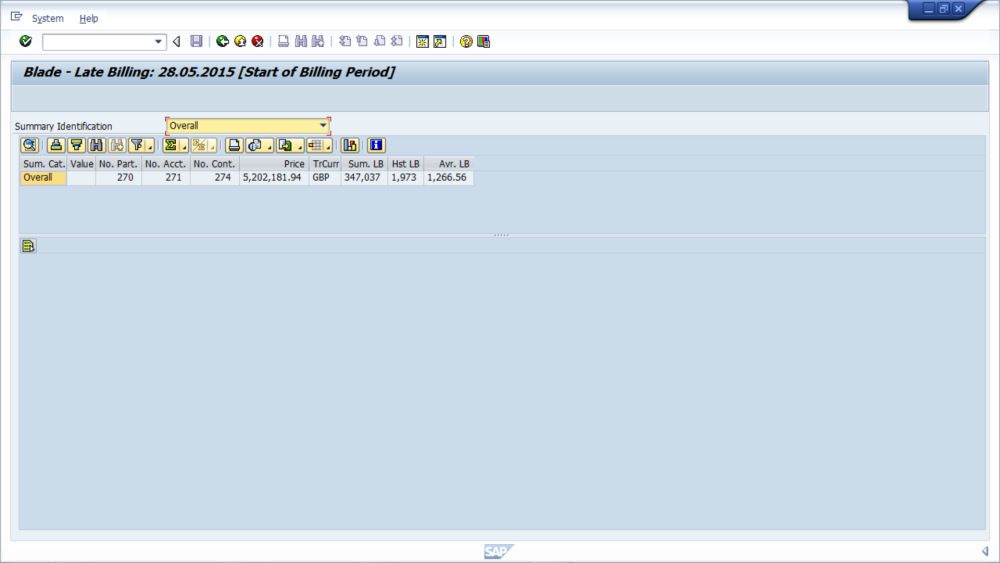1000x563 pixels.
Task: Select the Sum. Cat. column header
Action: (43, 164)
